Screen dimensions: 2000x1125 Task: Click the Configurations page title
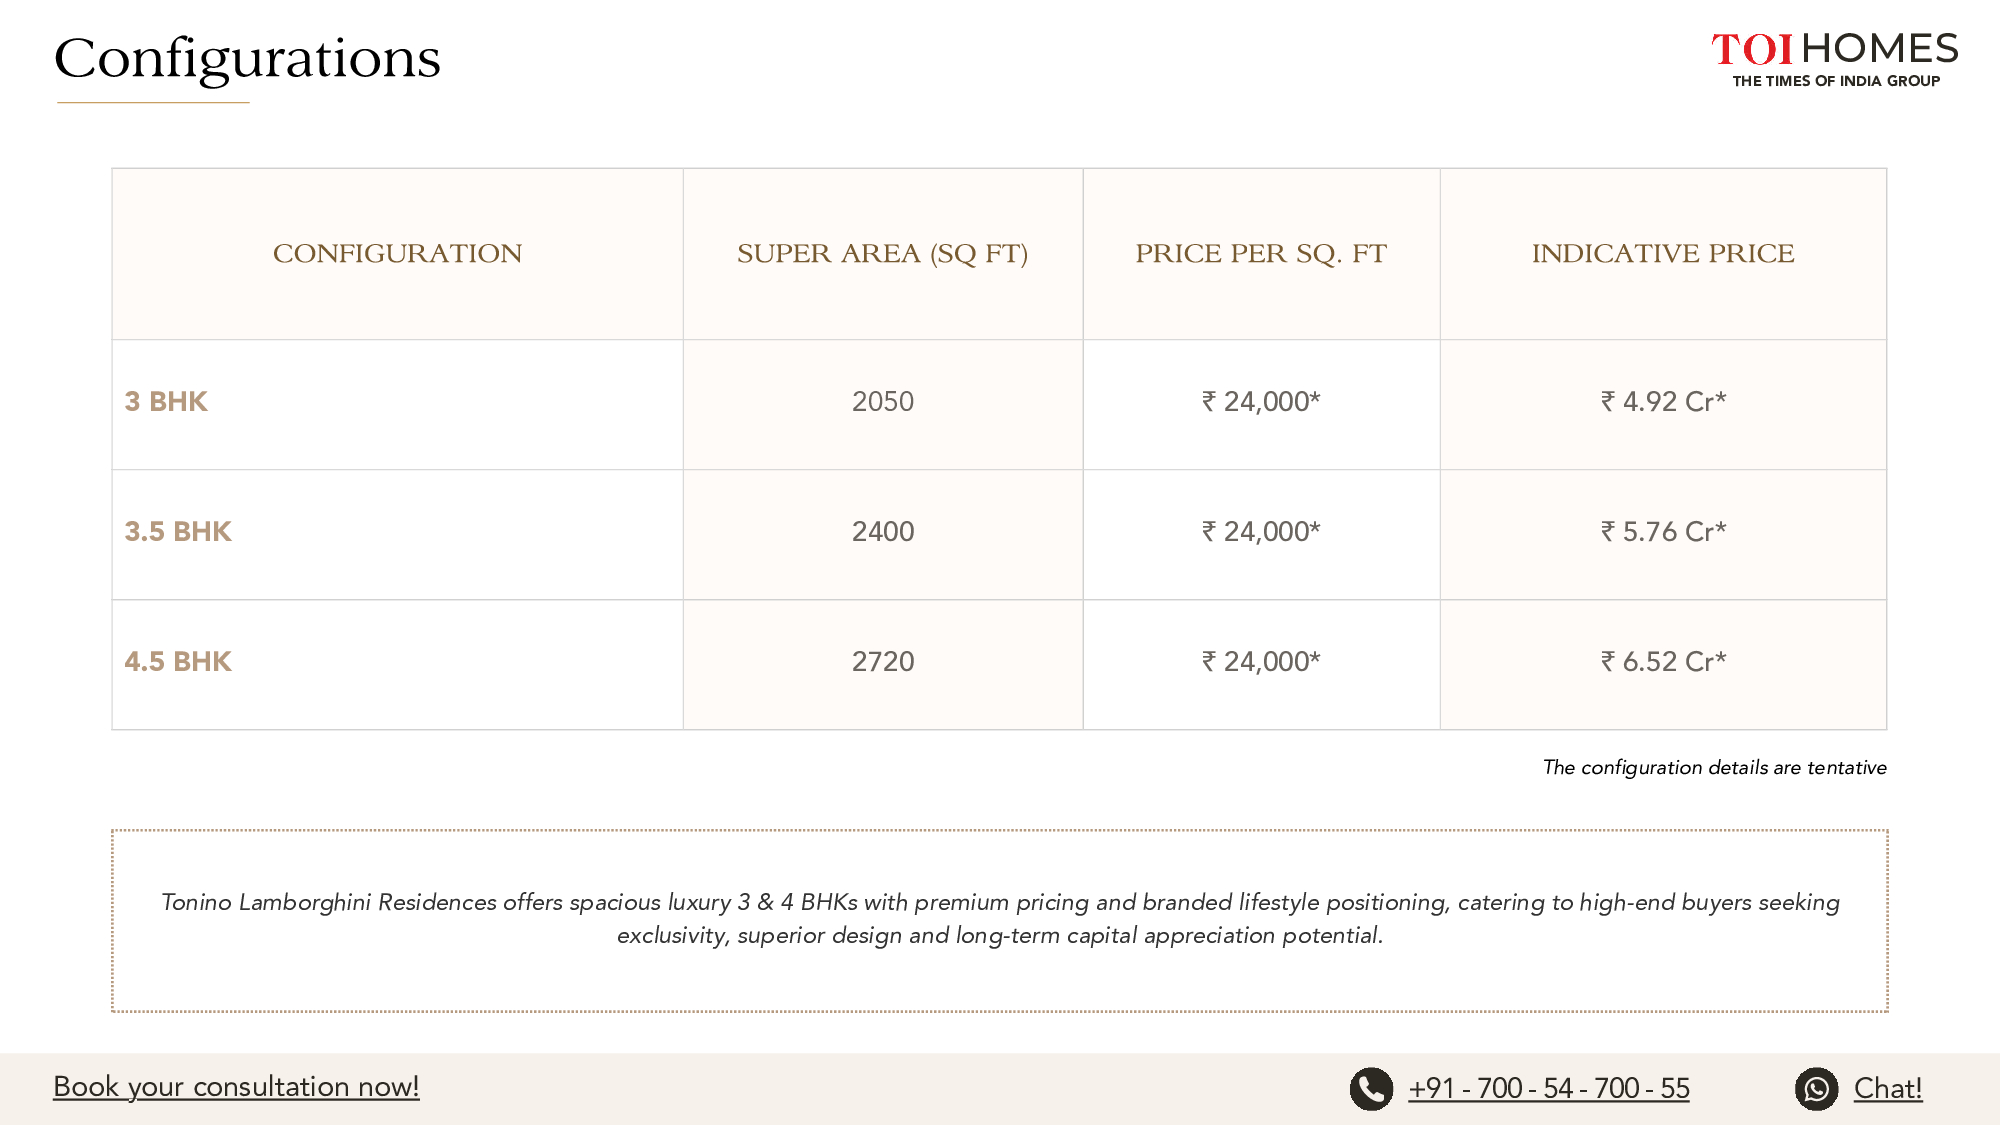247,60
